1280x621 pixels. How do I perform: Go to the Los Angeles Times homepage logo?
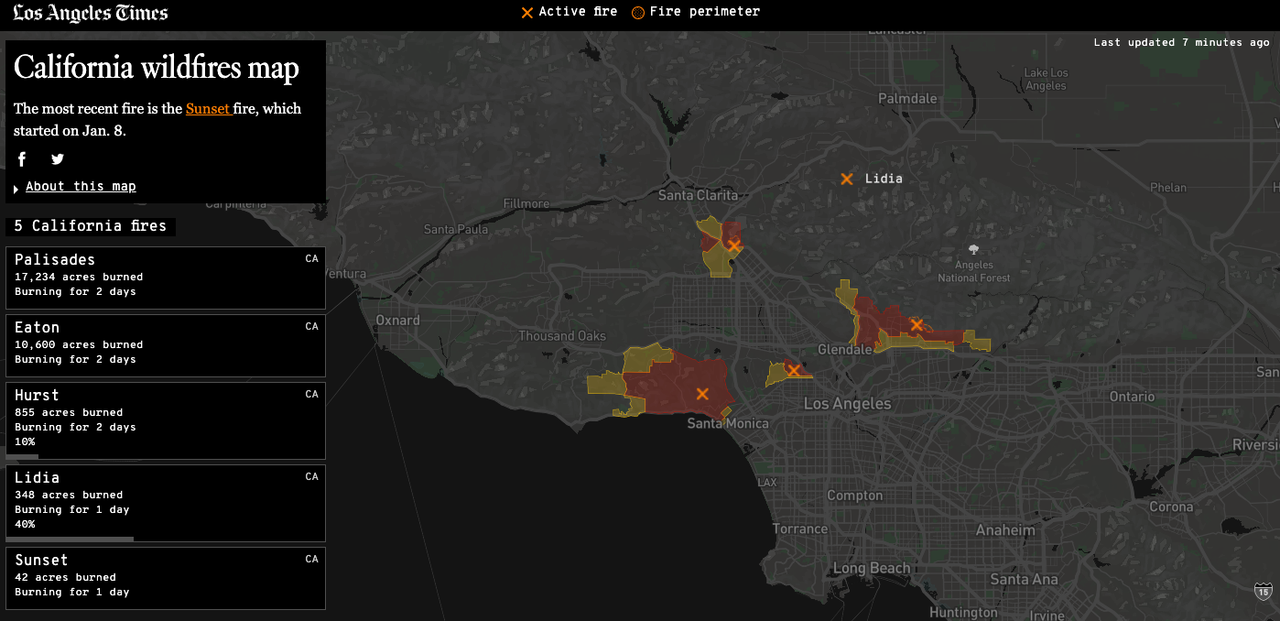(x=90, y=14)
